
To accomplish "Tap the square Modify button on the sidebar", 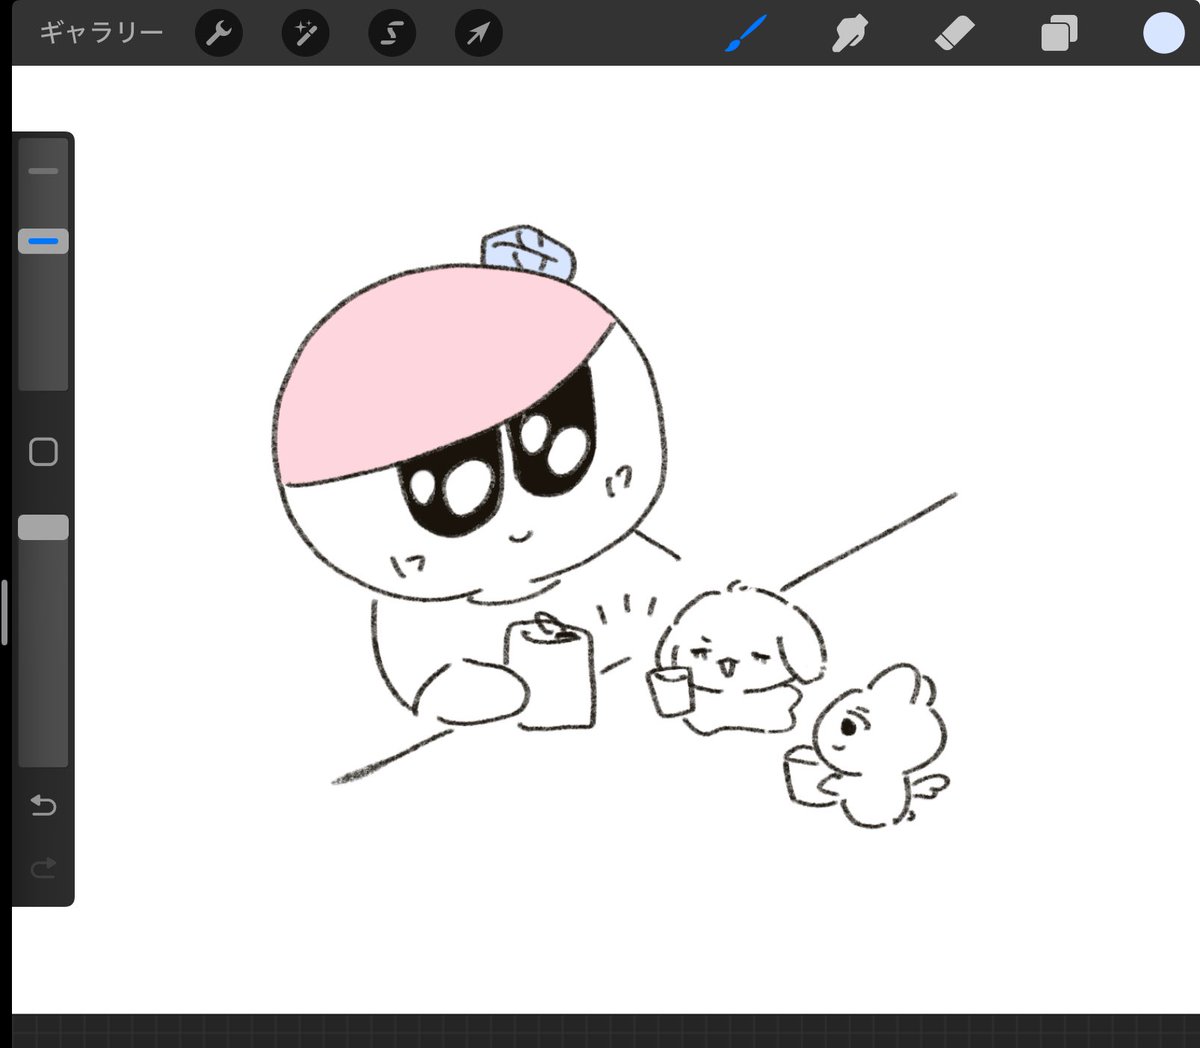I will (43, 452).
